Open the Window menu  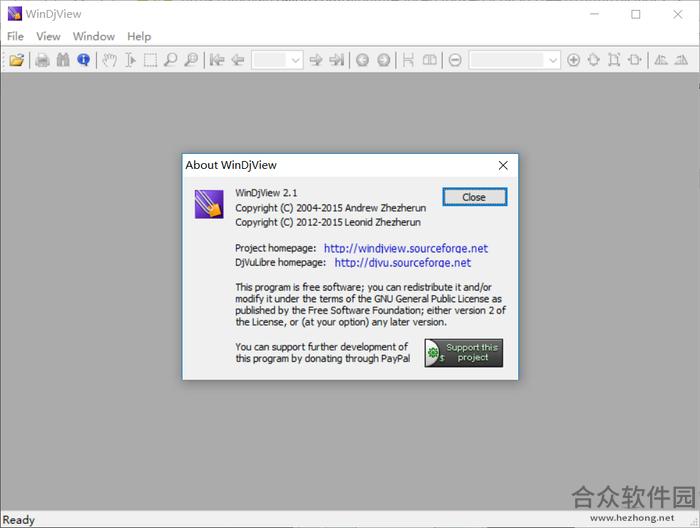click(94, 36)
